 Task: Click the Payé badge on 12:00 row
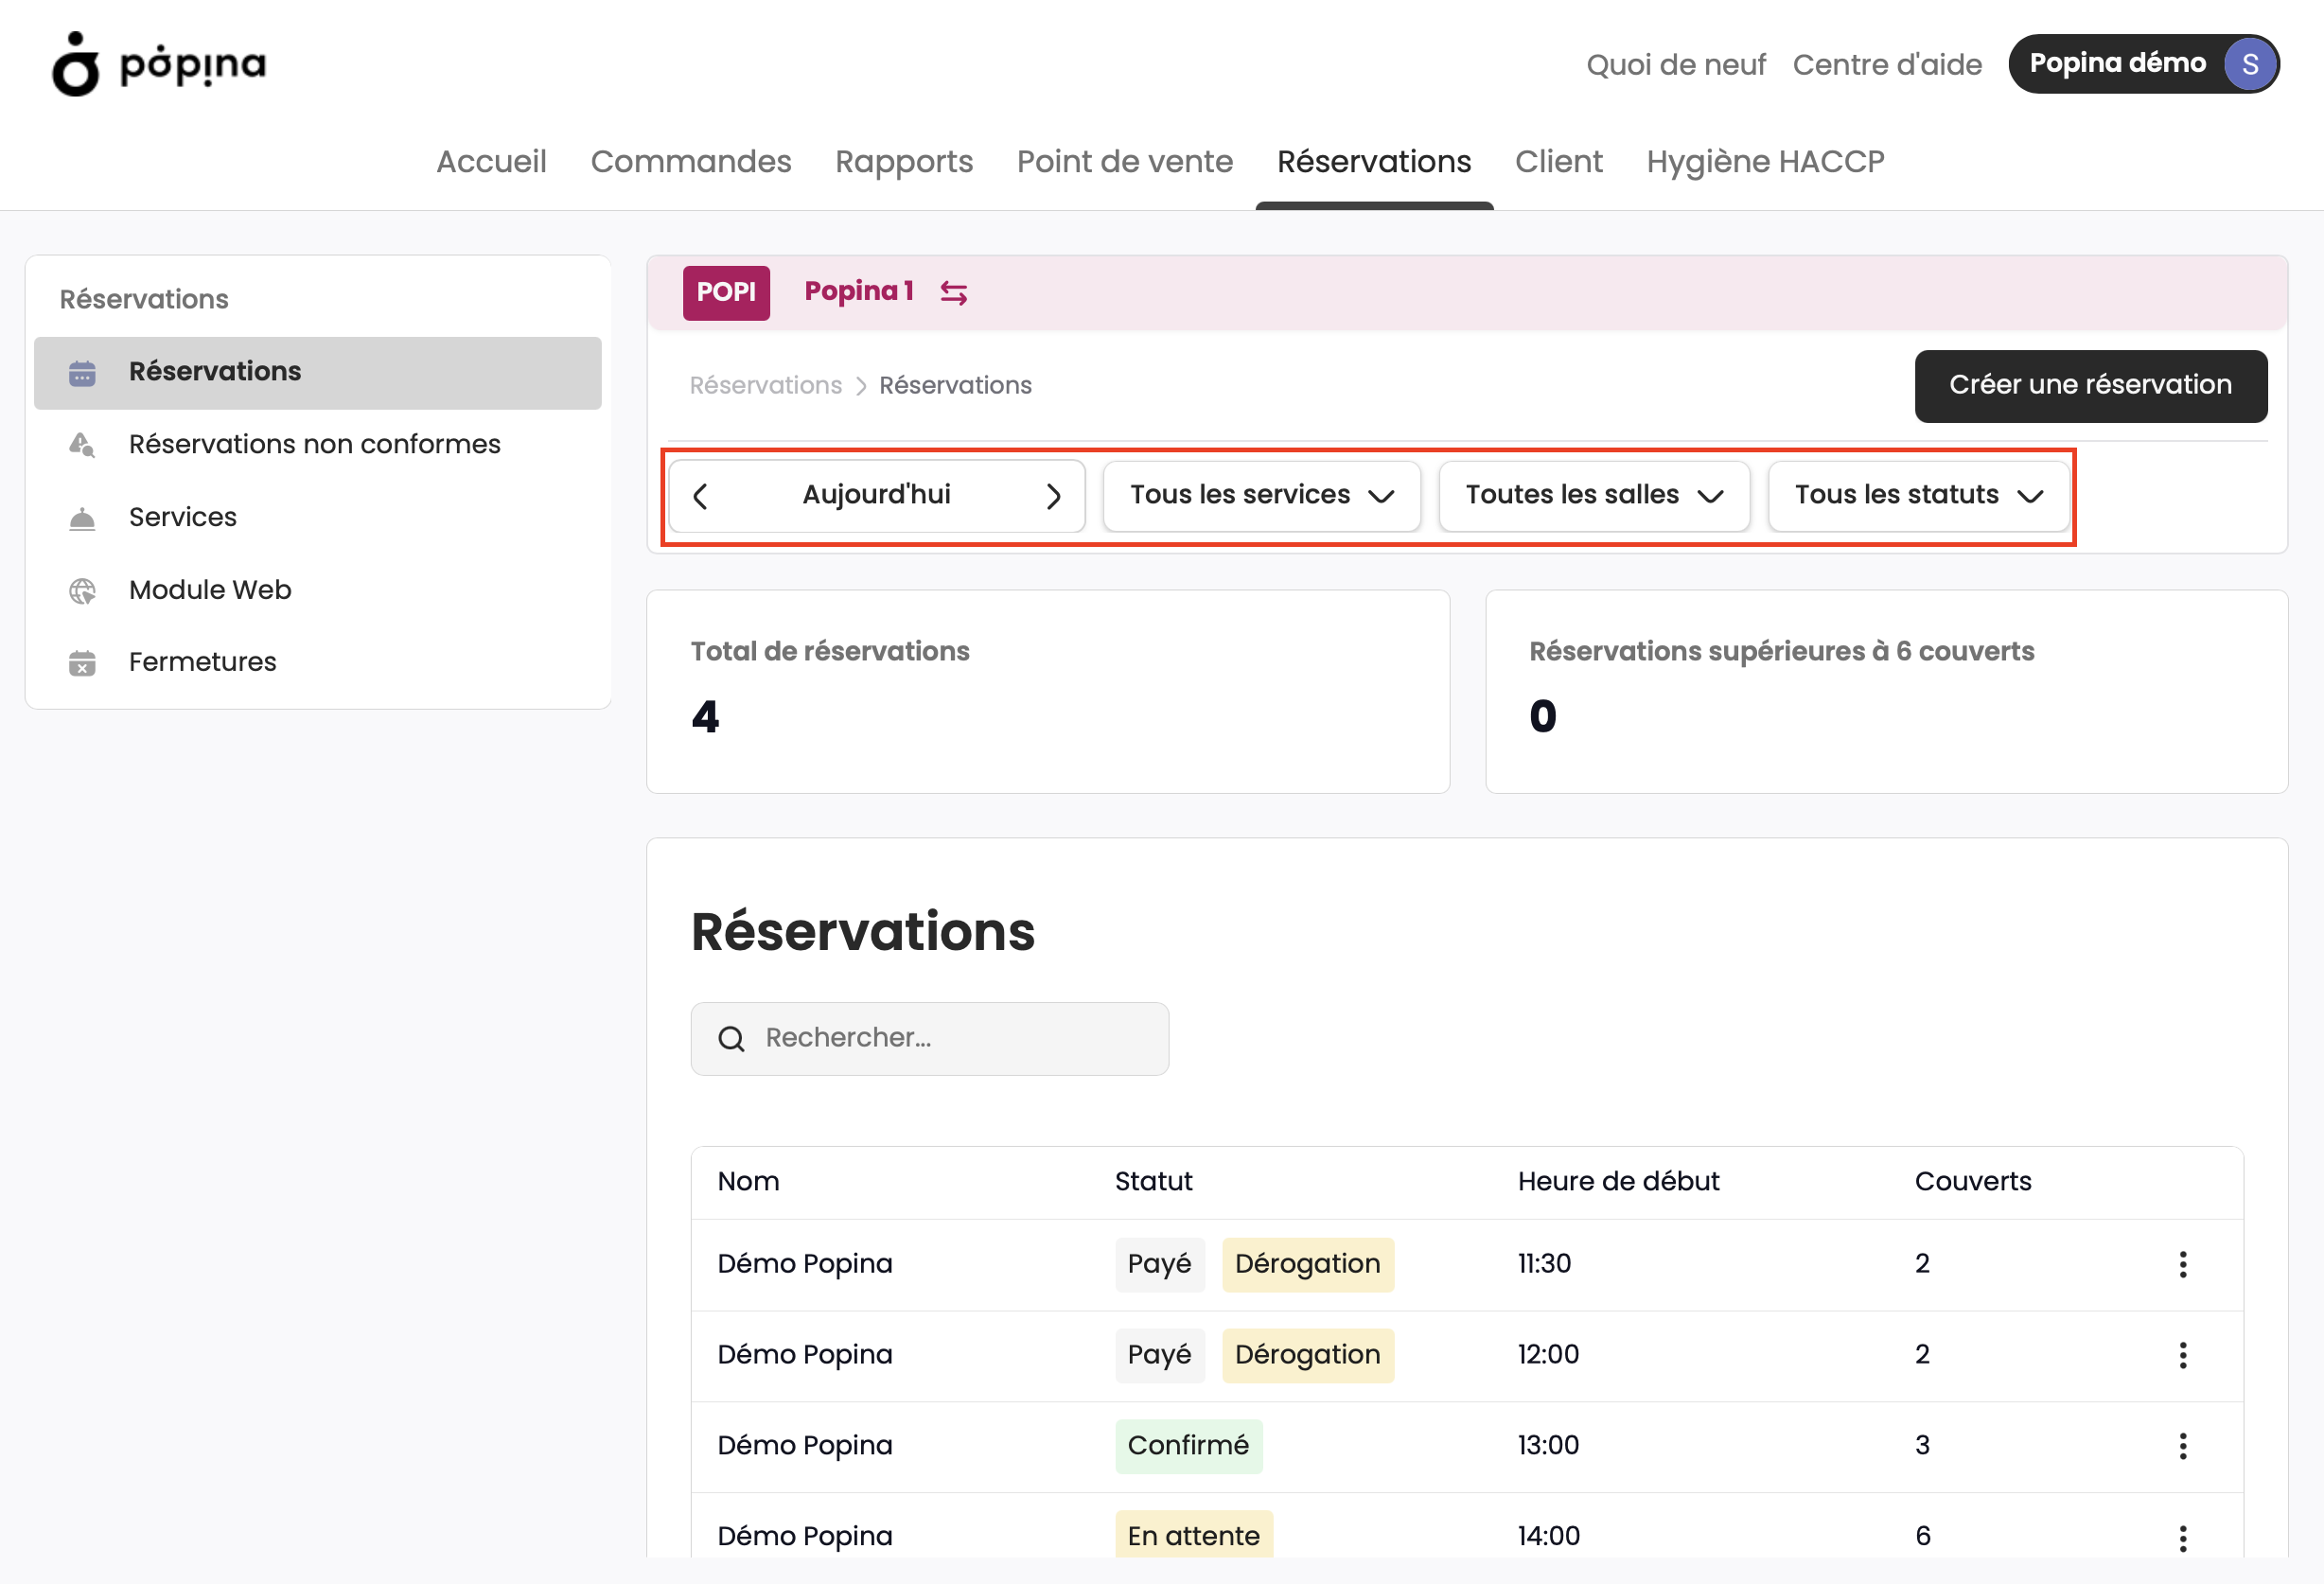(1160, 1356)
